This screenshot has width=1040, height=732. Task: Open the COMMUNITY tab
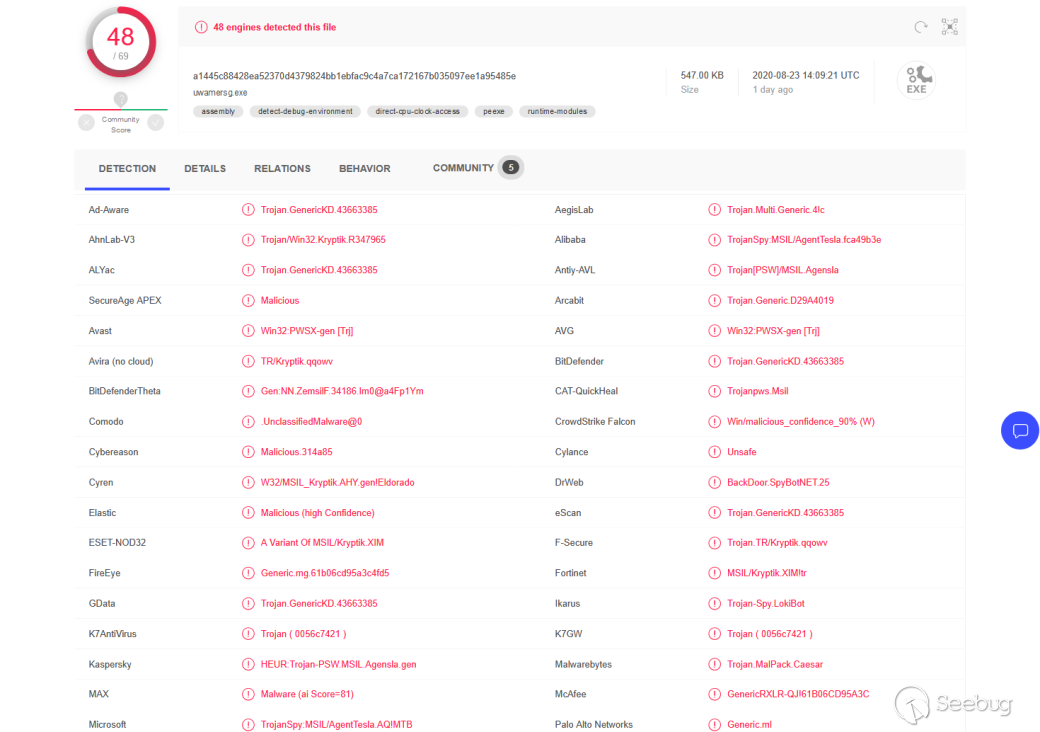(x=464, y=168)
